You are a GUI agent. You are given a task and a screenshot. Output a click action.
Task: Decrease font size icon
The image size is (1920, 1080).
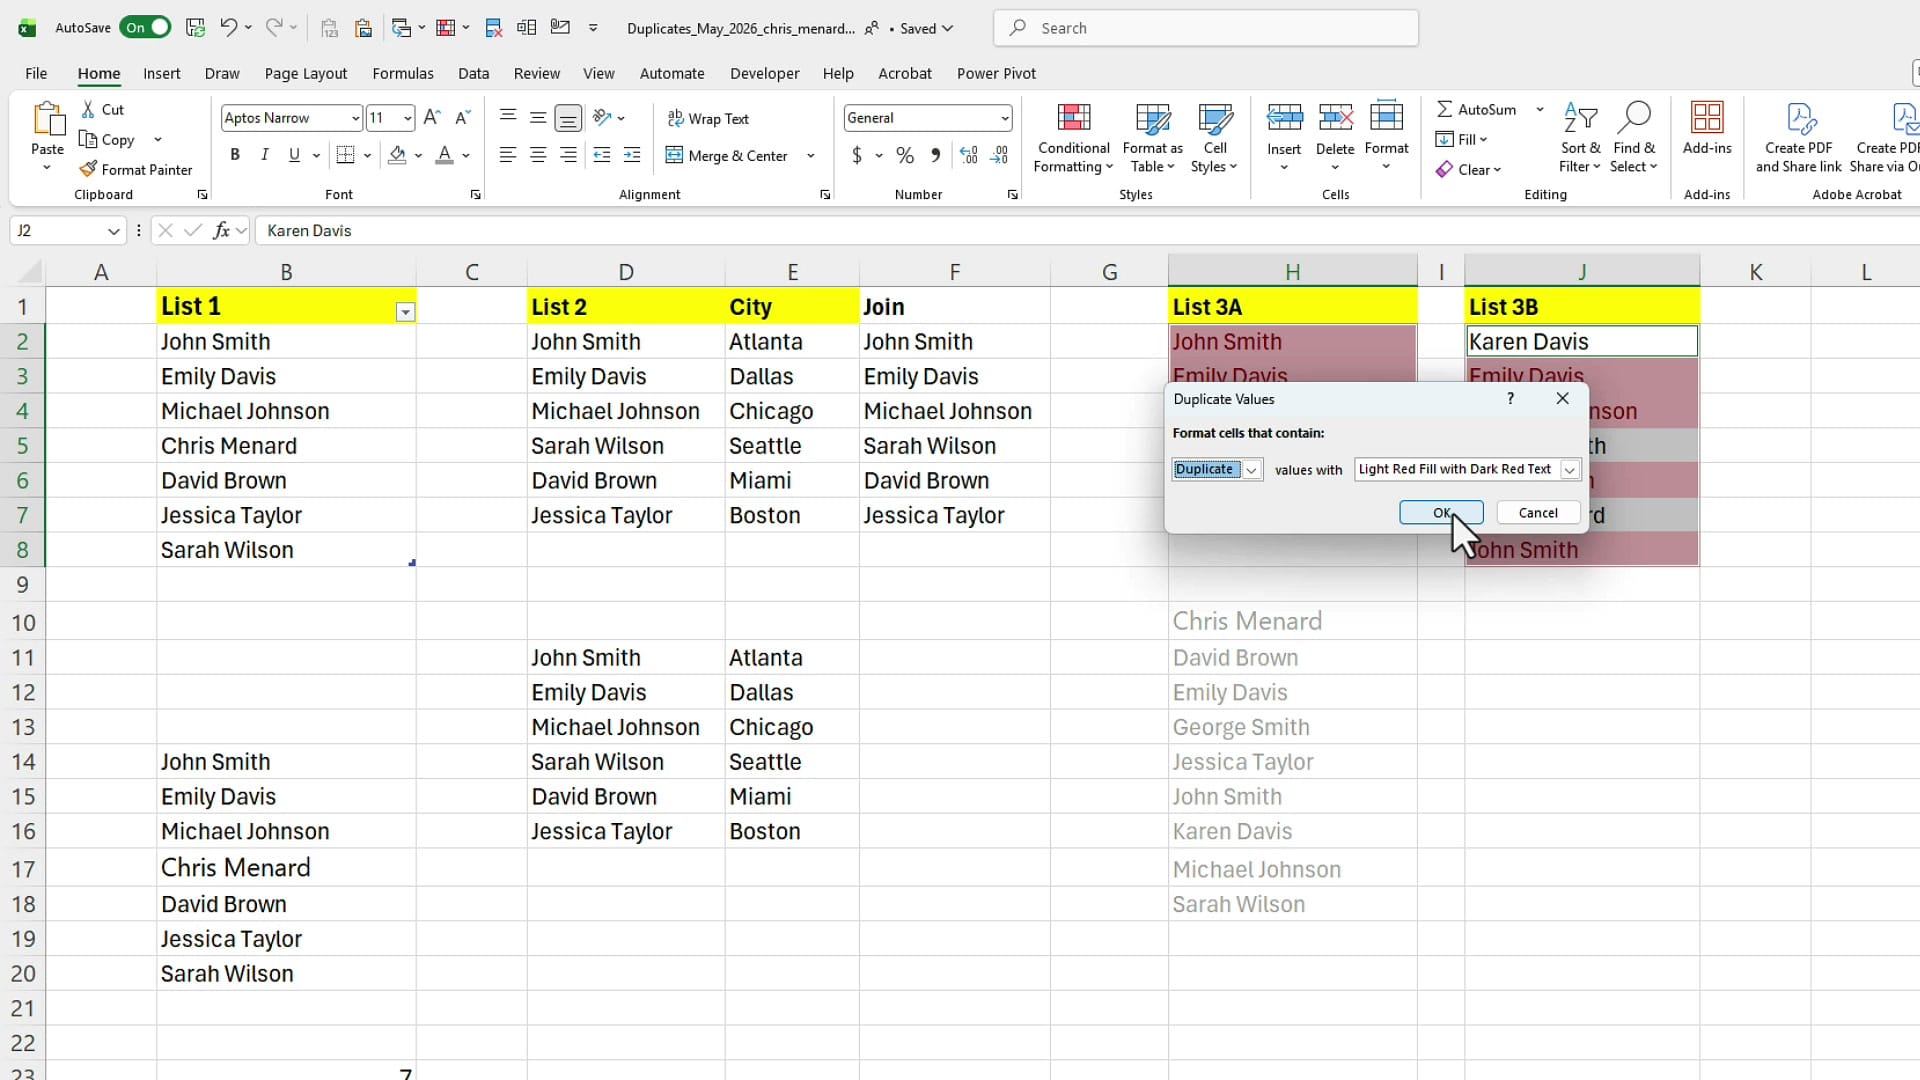click(462, 118)
